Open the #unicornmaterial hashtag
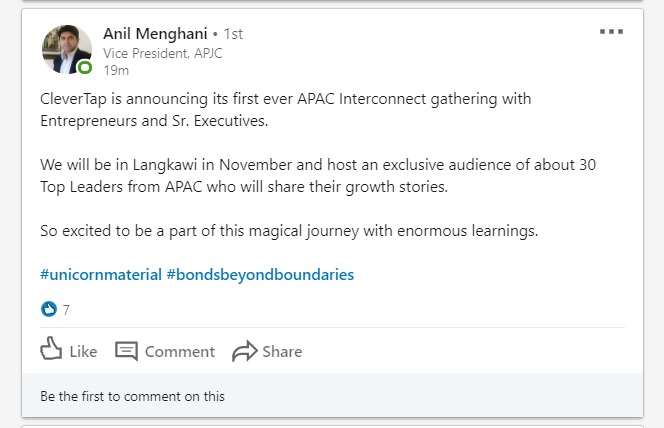This screenshot has width=664, height=428. click(x=101, y=274)
